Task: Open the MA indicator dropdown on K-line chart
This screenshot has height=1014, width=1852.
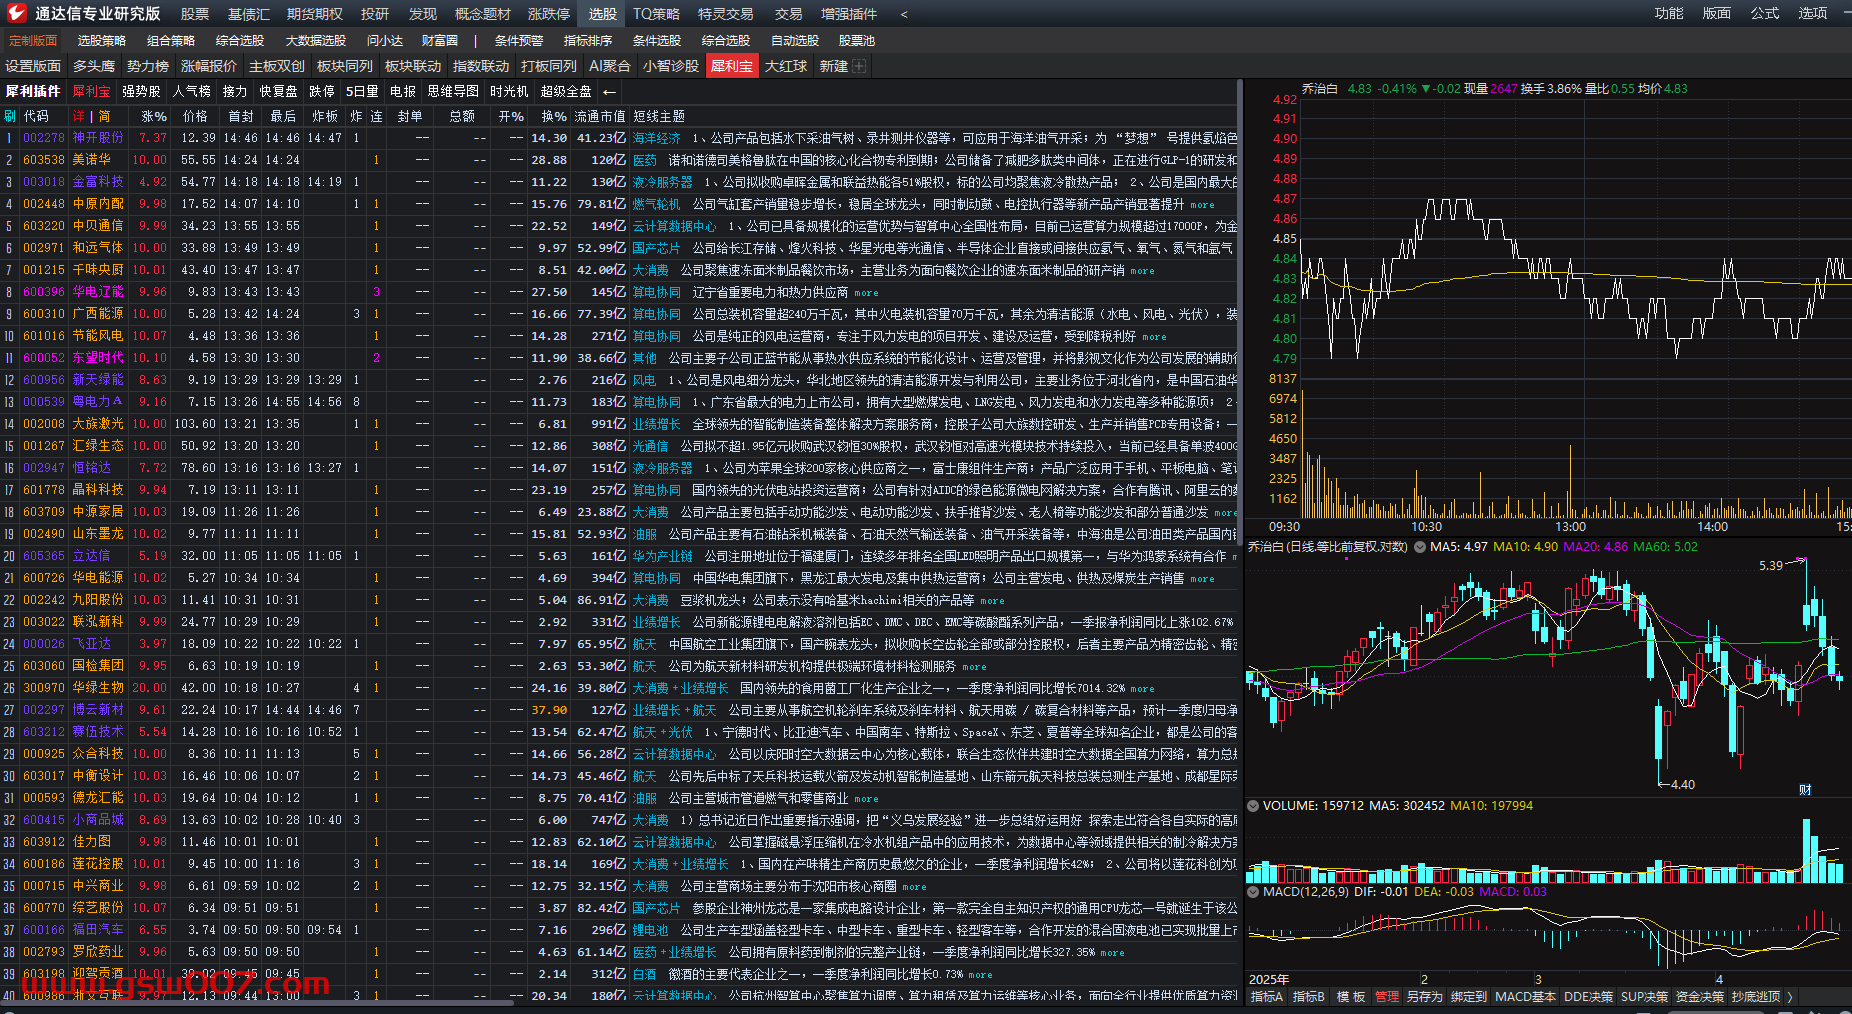Action: pos(1420,547)
